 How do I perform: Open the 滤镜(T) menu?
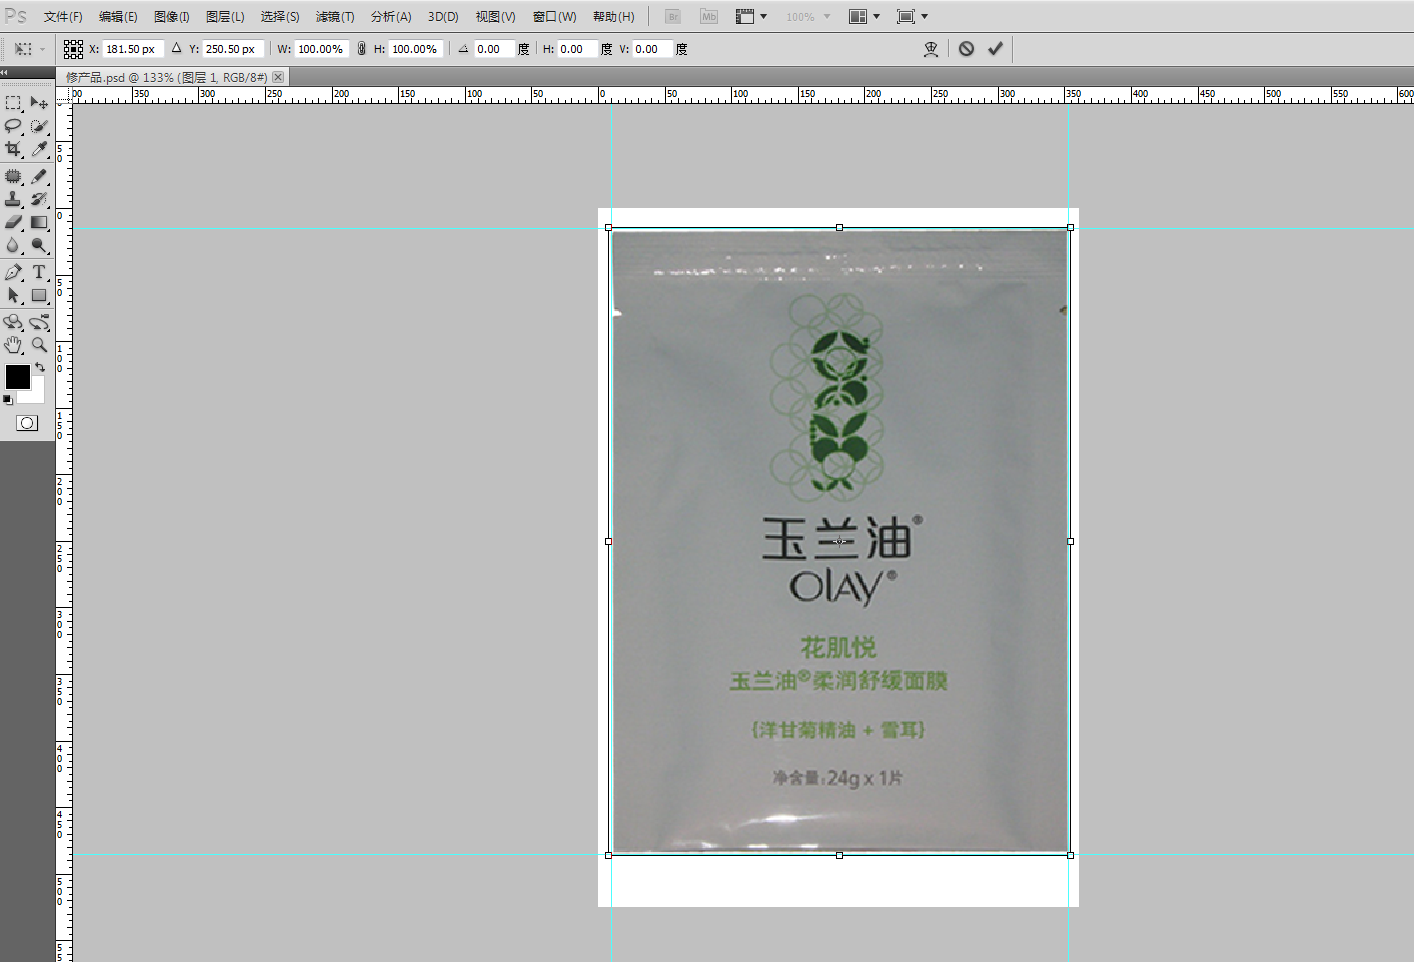coord(335,17)
